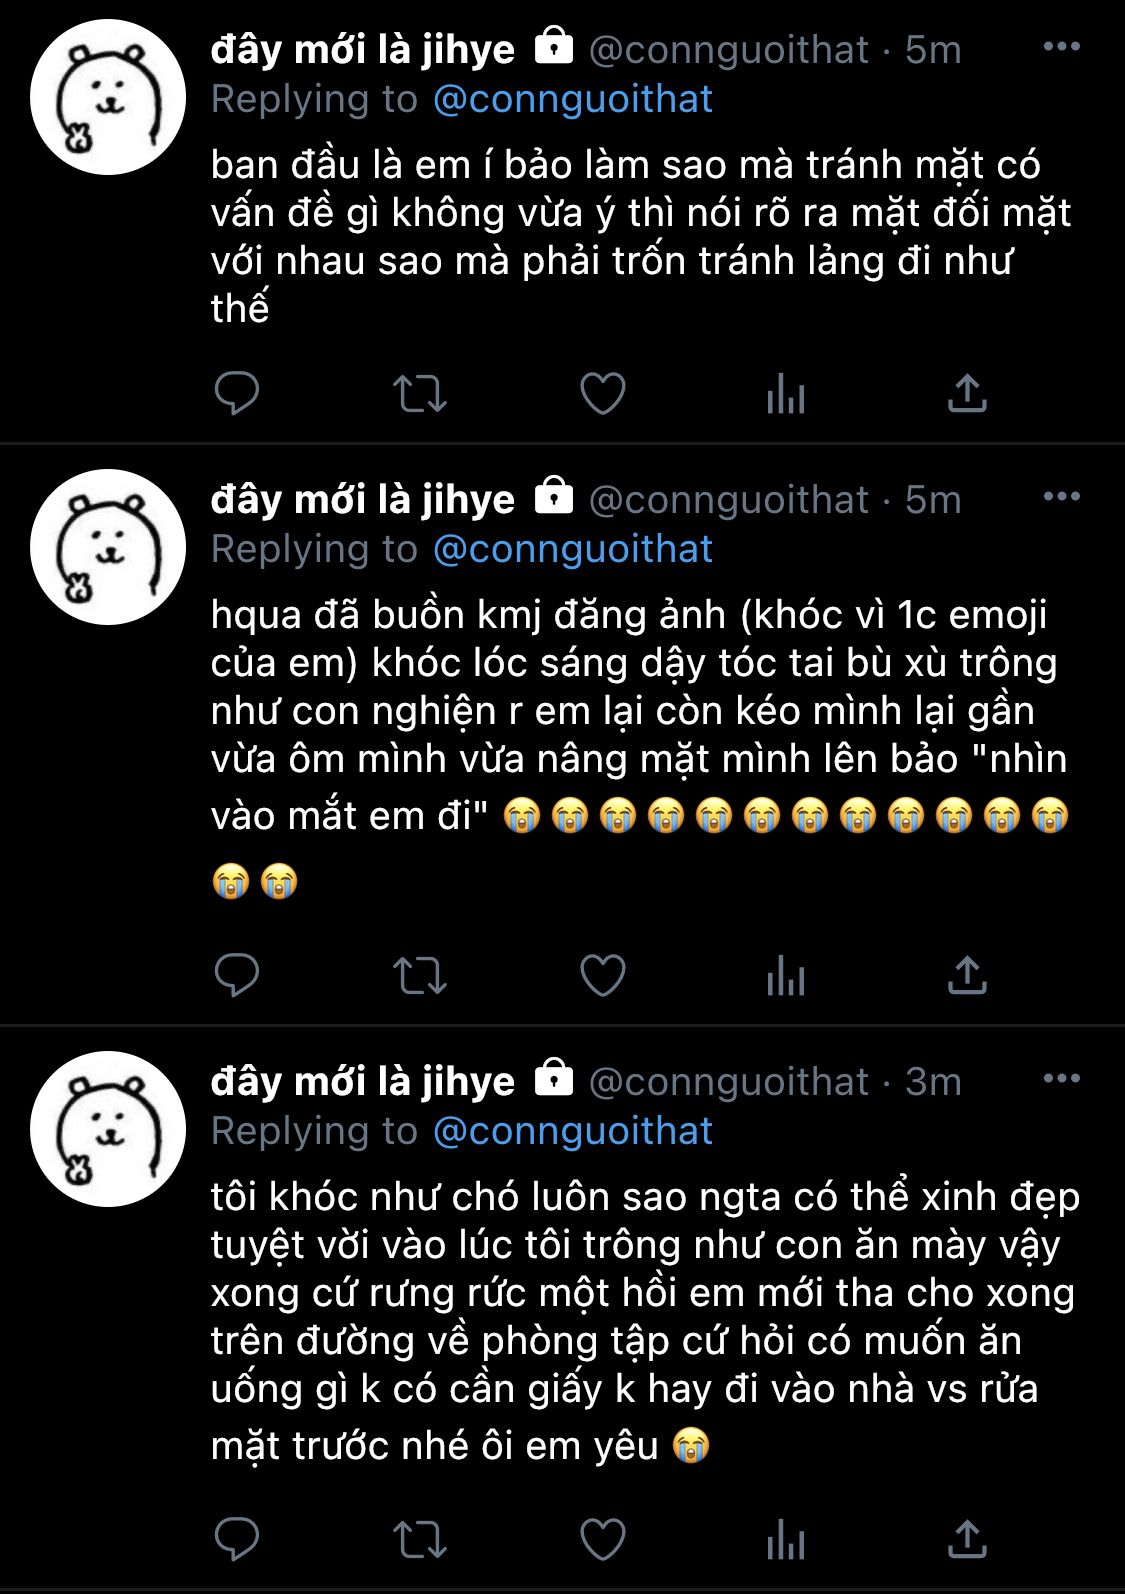Viewport: 1125px width, 1594px height.
Task: Reply to the first tweet about tránh mặt
Action: pos(237,393)
